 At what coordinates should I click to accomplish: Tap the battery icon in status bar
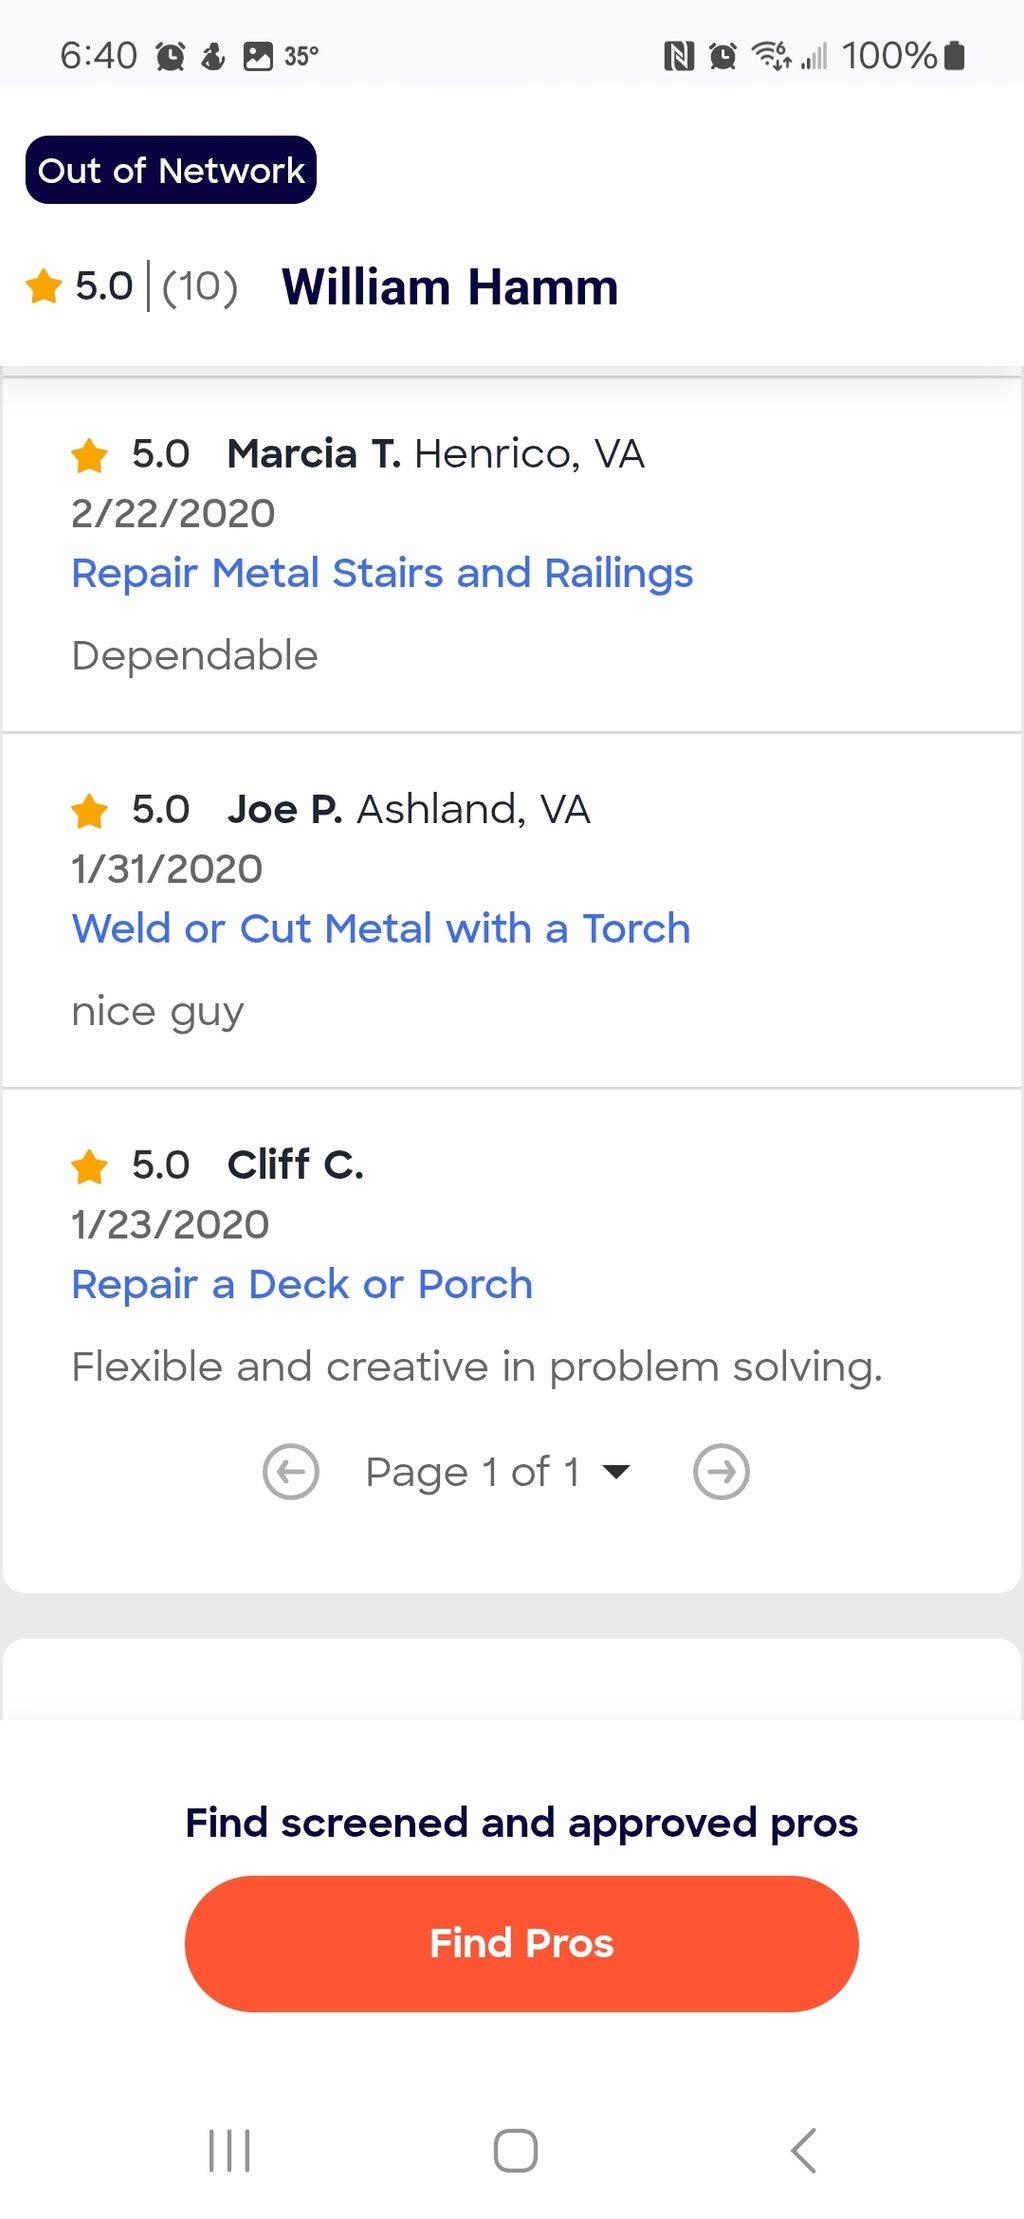tap(955, 56)
